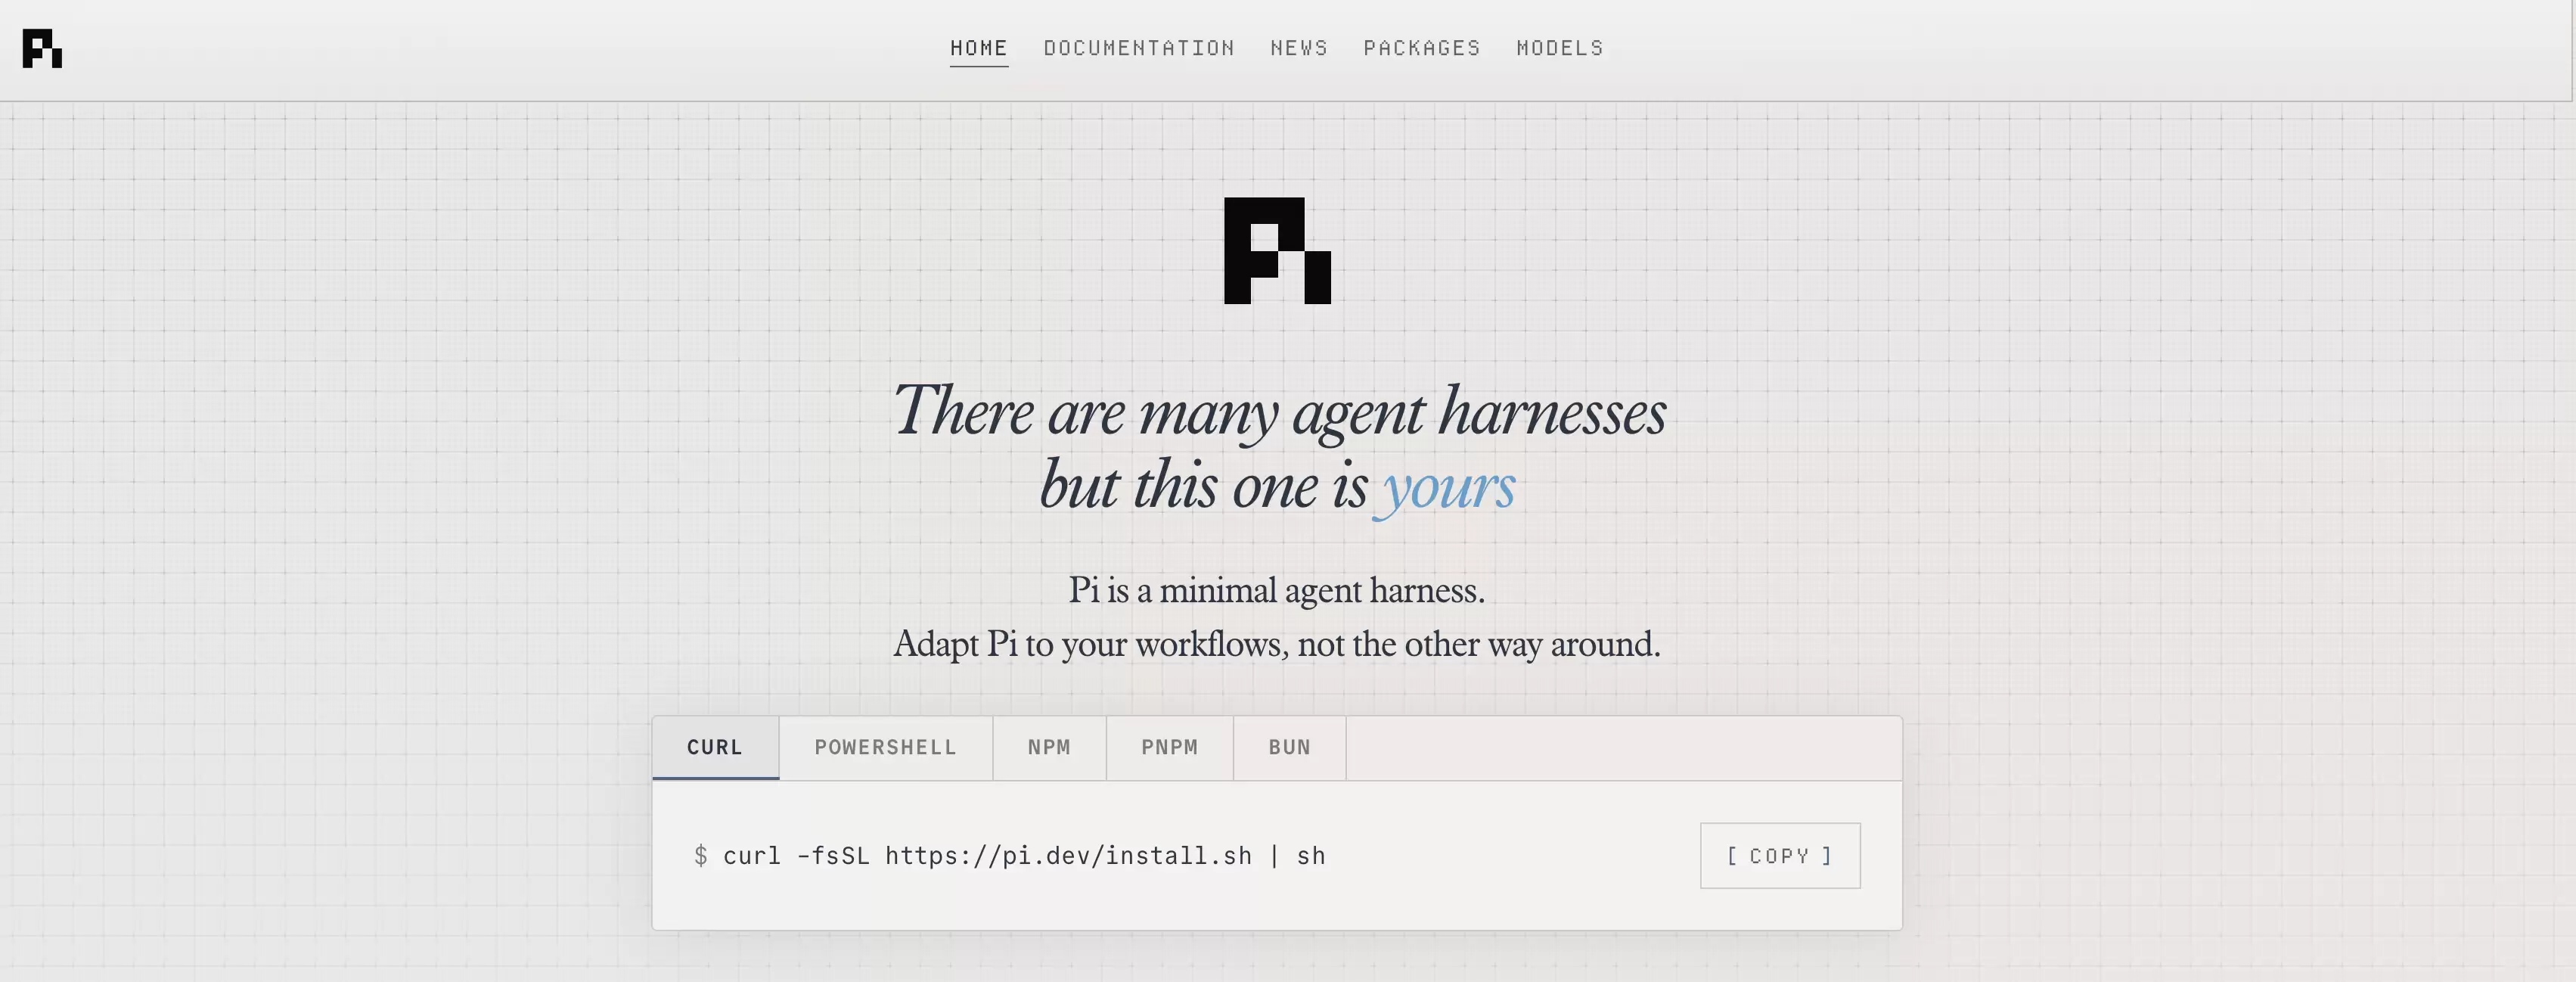
Task: Click "Adapt Pi to your workflows" sentence
Action: click(x=1277, y=644)
